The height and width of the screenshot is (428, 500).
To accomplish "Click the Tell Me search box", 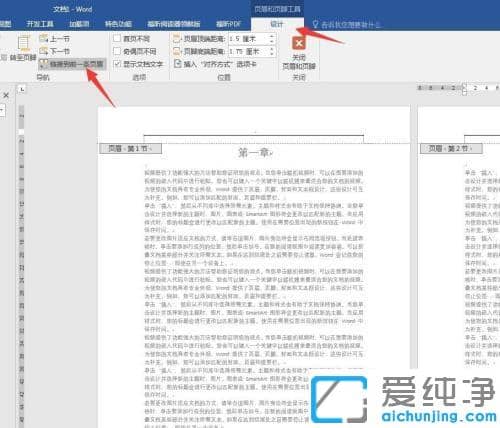I will pos(347,24).
